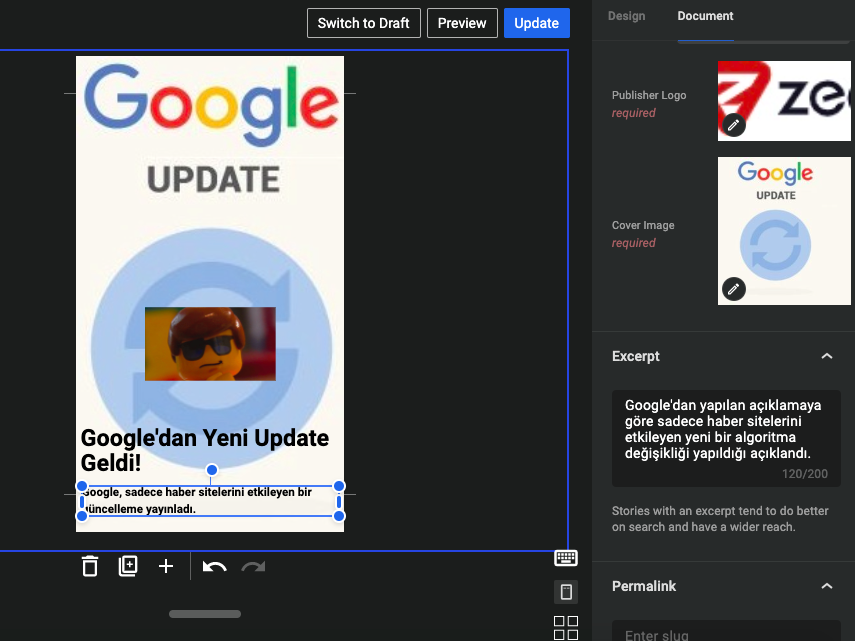Collapse the Permalink section

(x=827, y=586)
